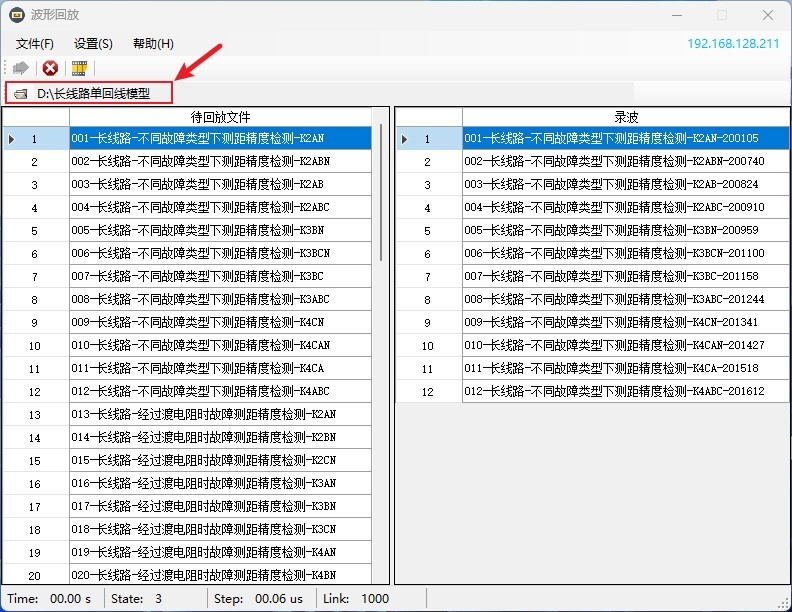Click the red X stop icon
Viewport: 792px width, 612px height.
(x=49, y=68)
